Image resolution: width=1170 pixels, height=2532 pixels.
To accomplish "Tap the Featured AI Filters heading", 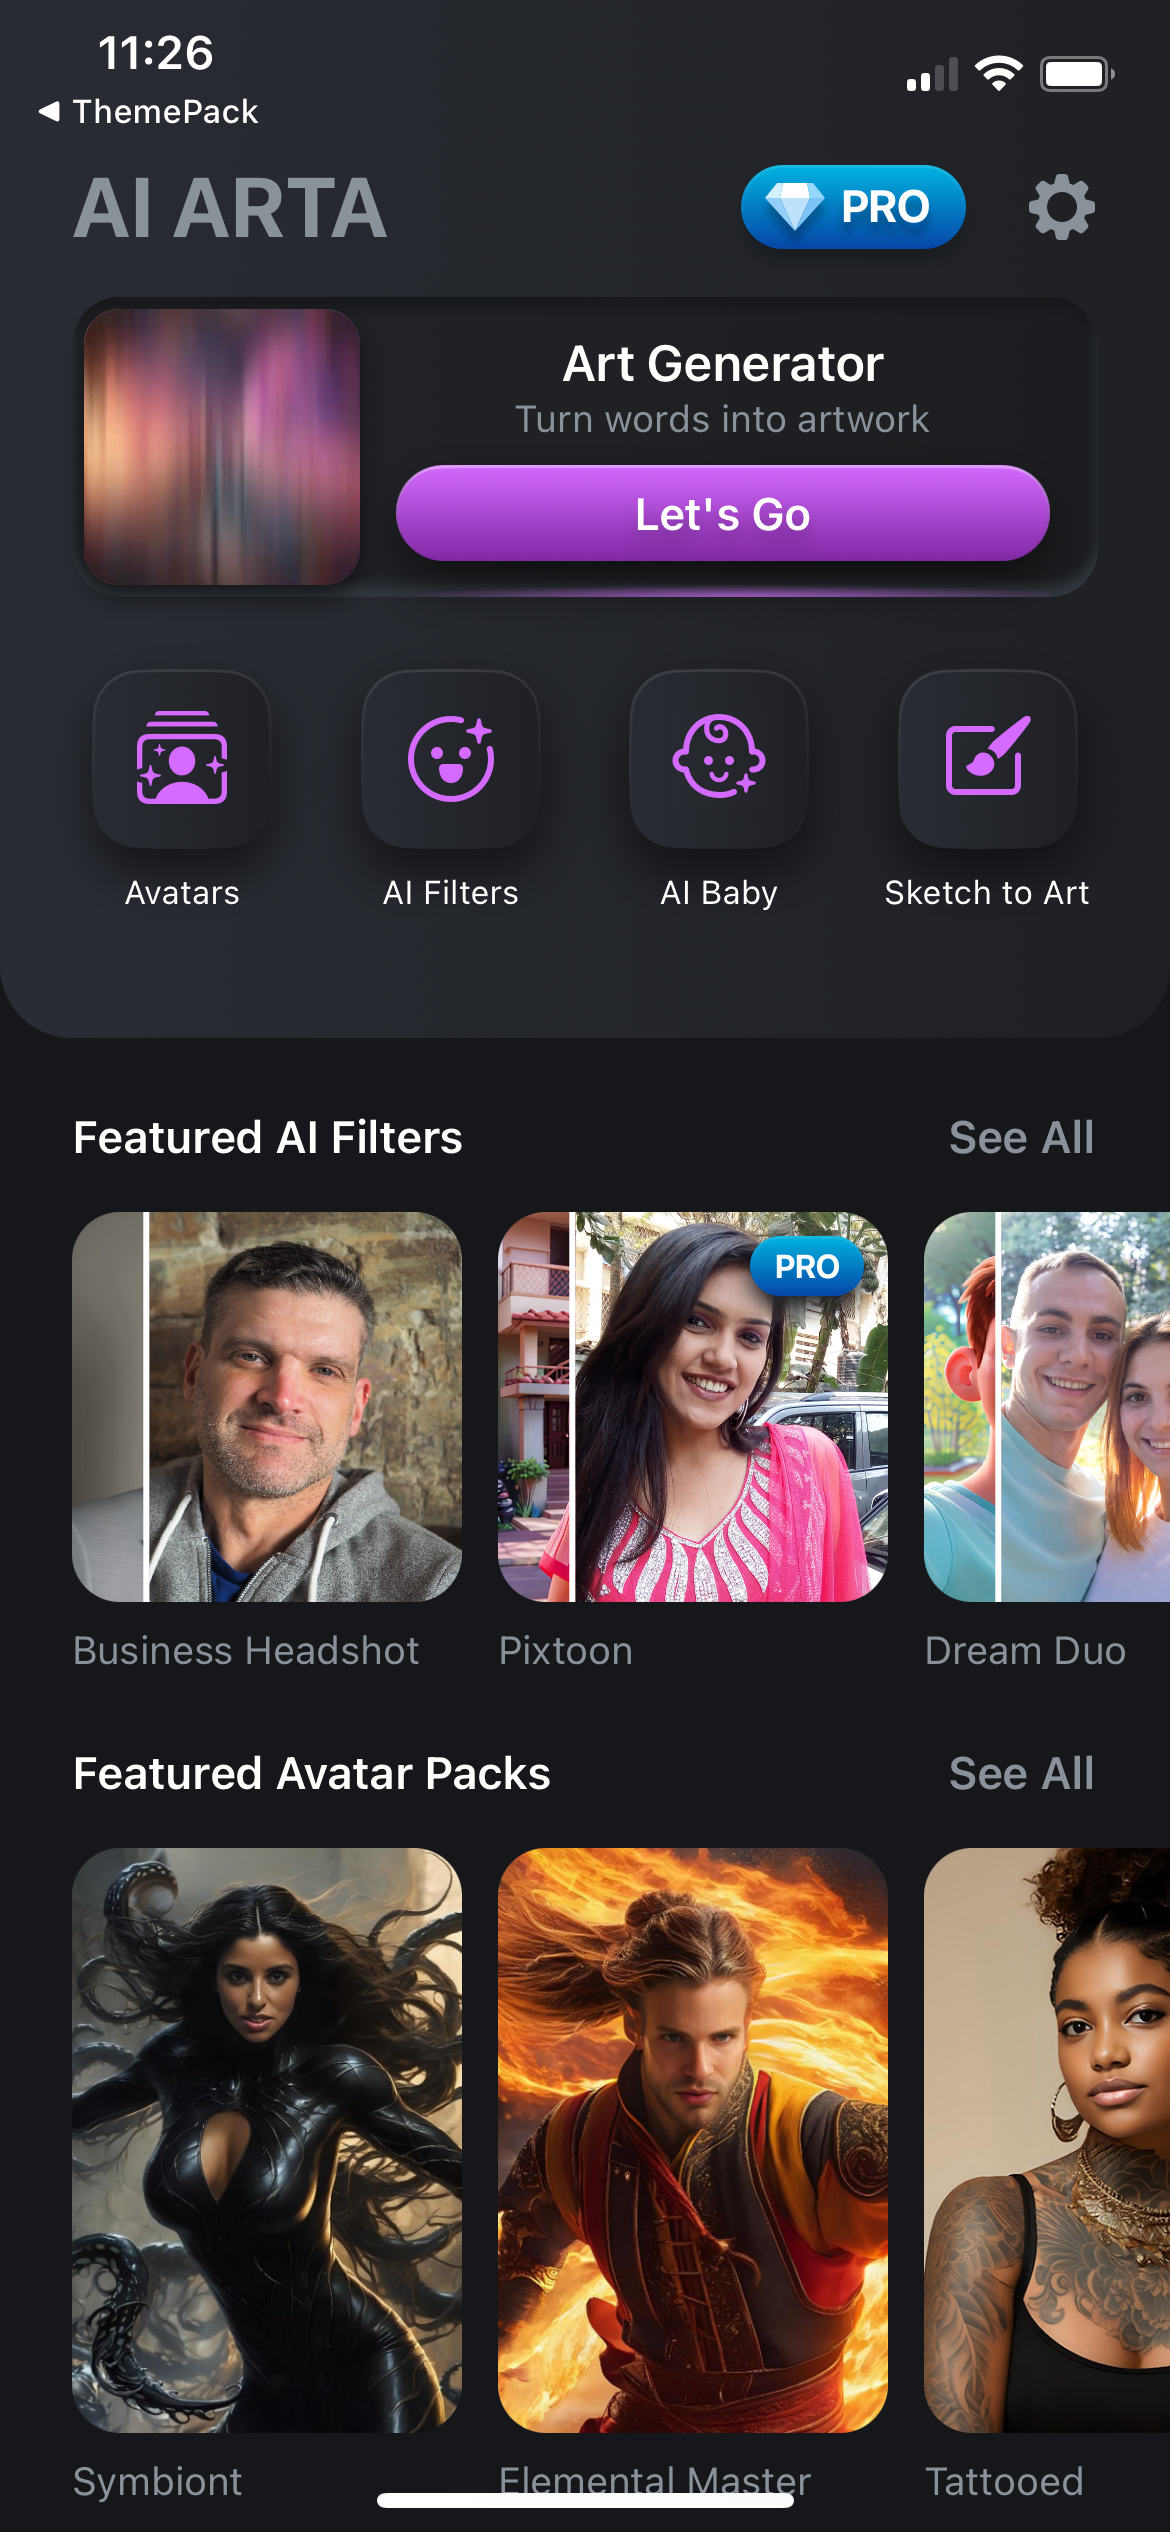I will [x=267, y=1137].
